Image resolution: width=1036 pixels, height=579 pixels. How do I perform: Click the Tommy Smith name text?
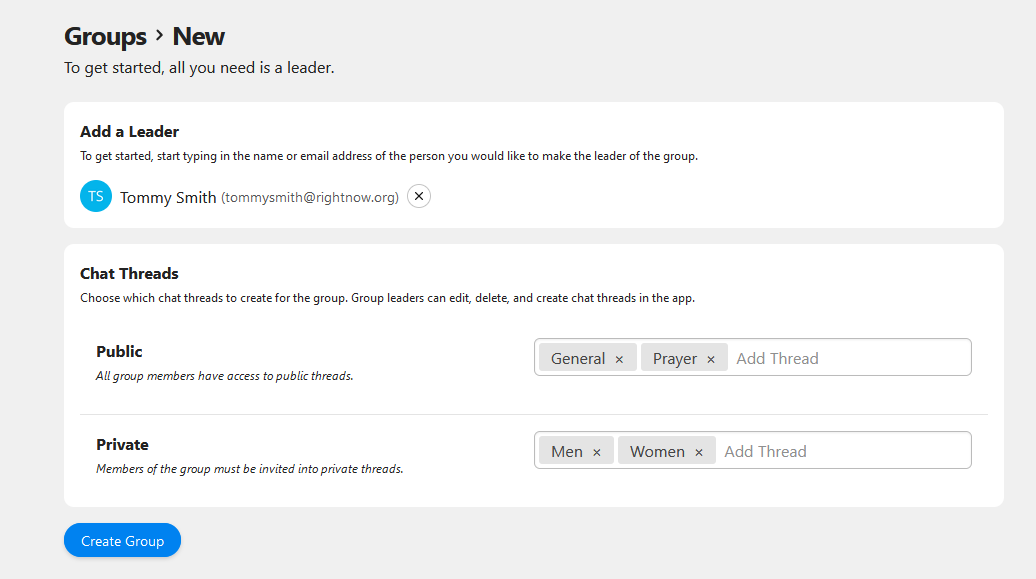(x=168, y=198)
